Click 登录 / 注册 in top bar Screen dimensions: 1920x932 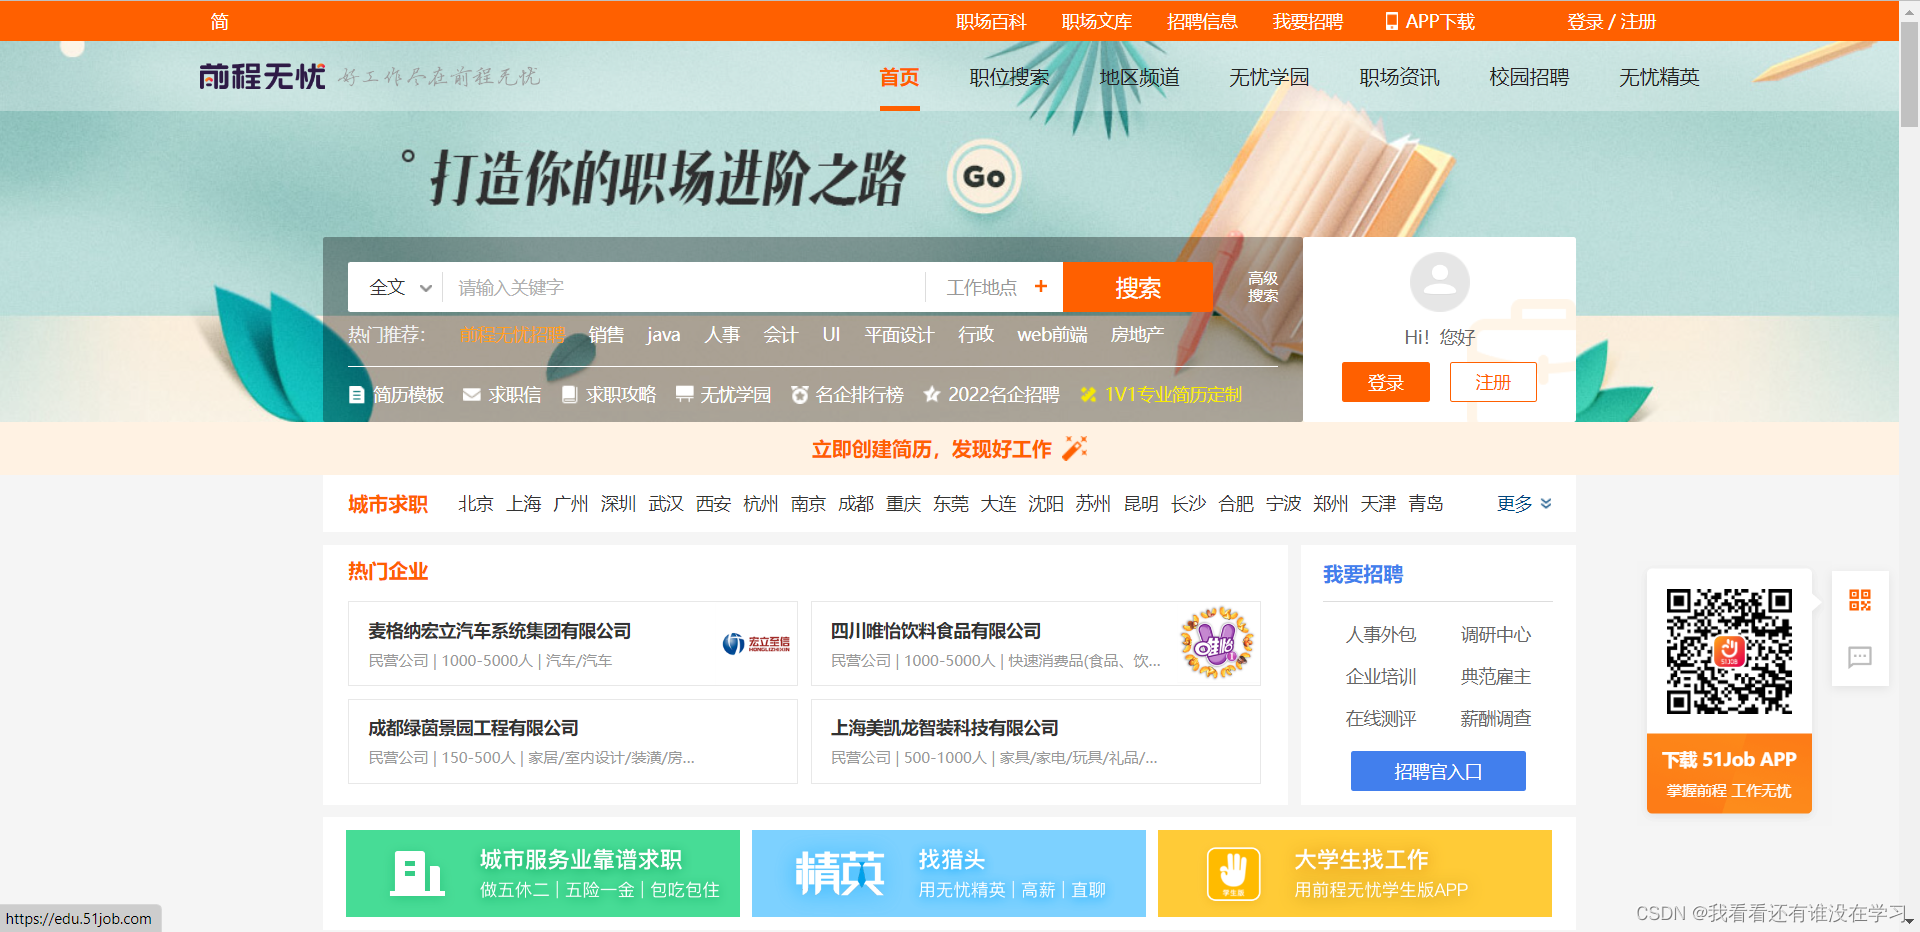(x=1611, y=21)
